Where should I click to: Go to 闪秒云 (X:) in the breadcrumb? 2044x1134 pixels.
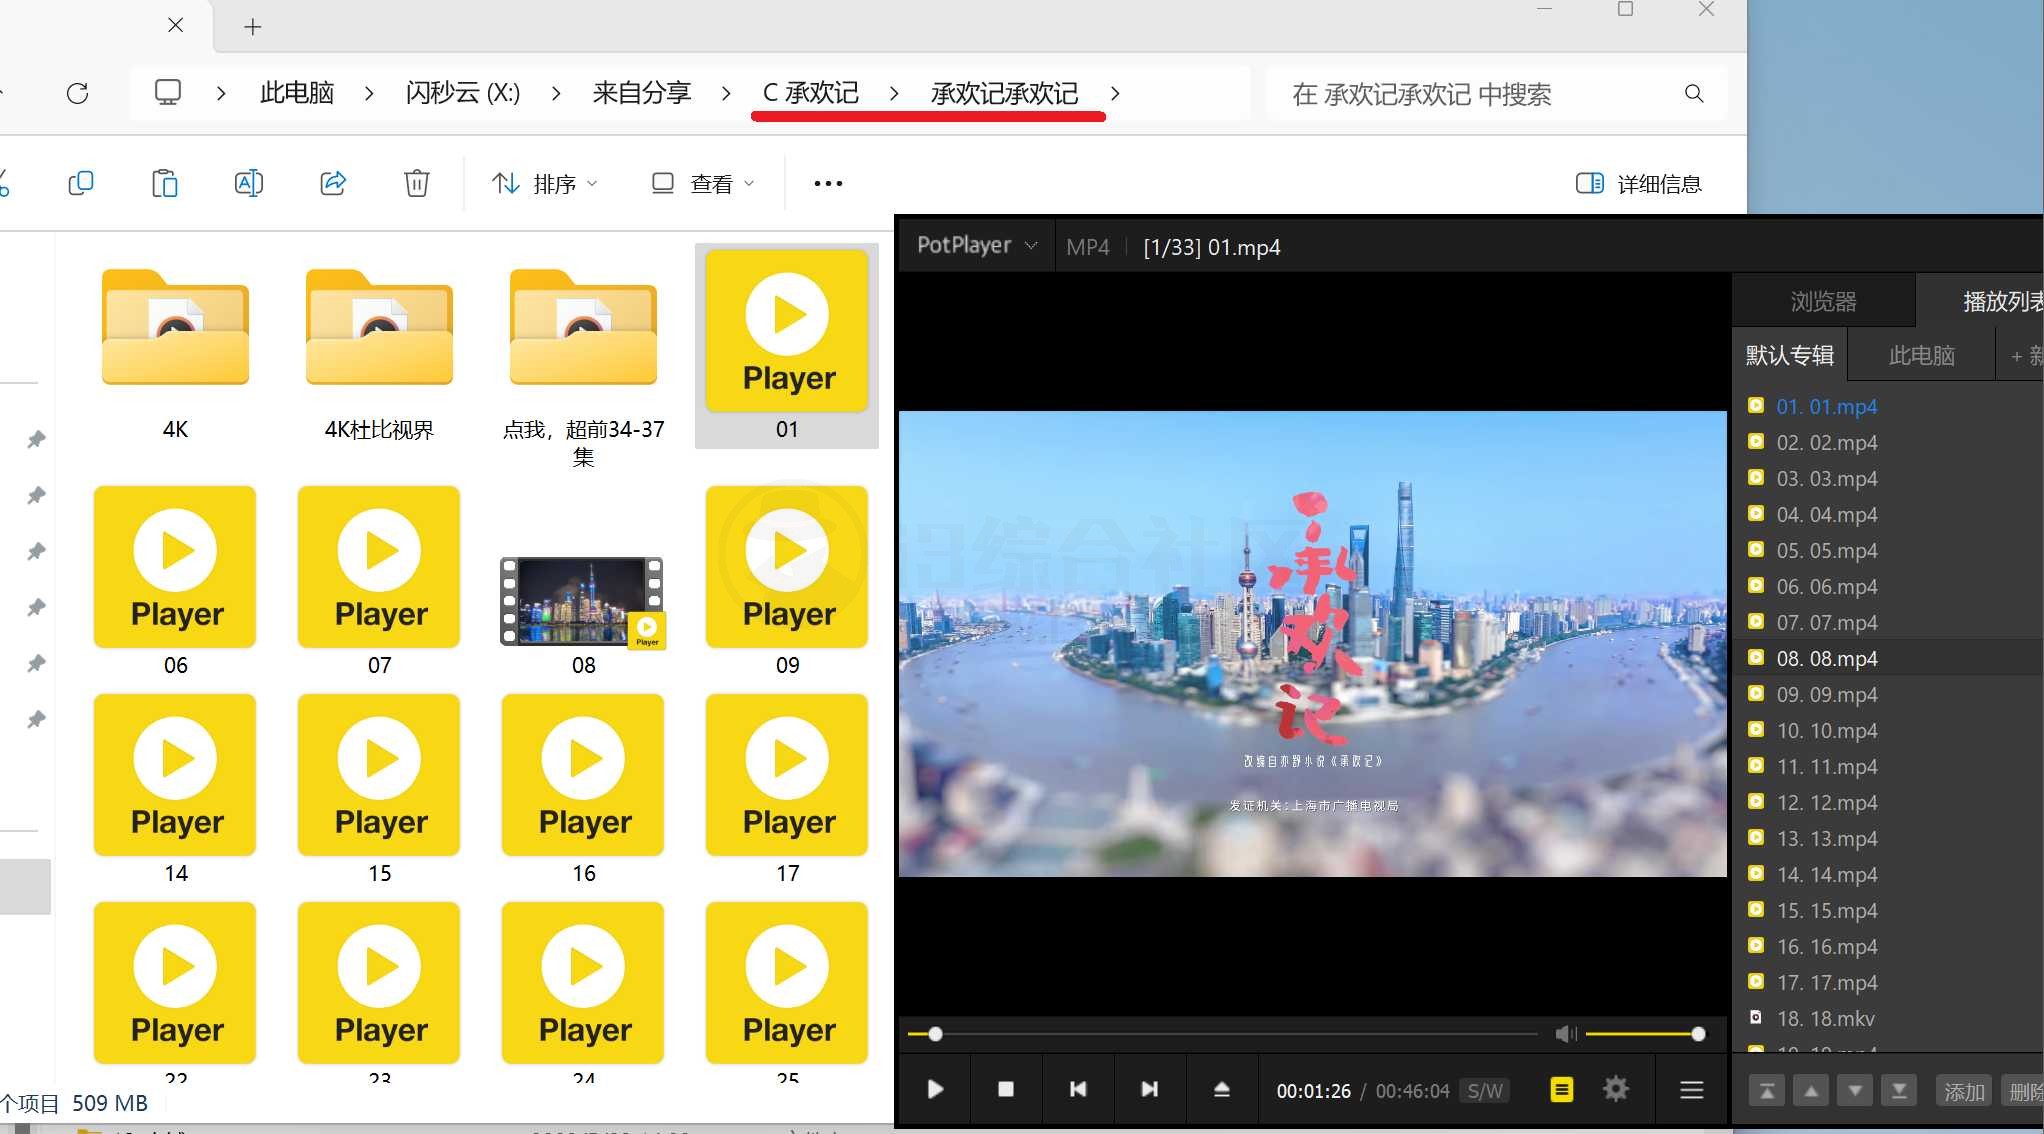point(463,93)
